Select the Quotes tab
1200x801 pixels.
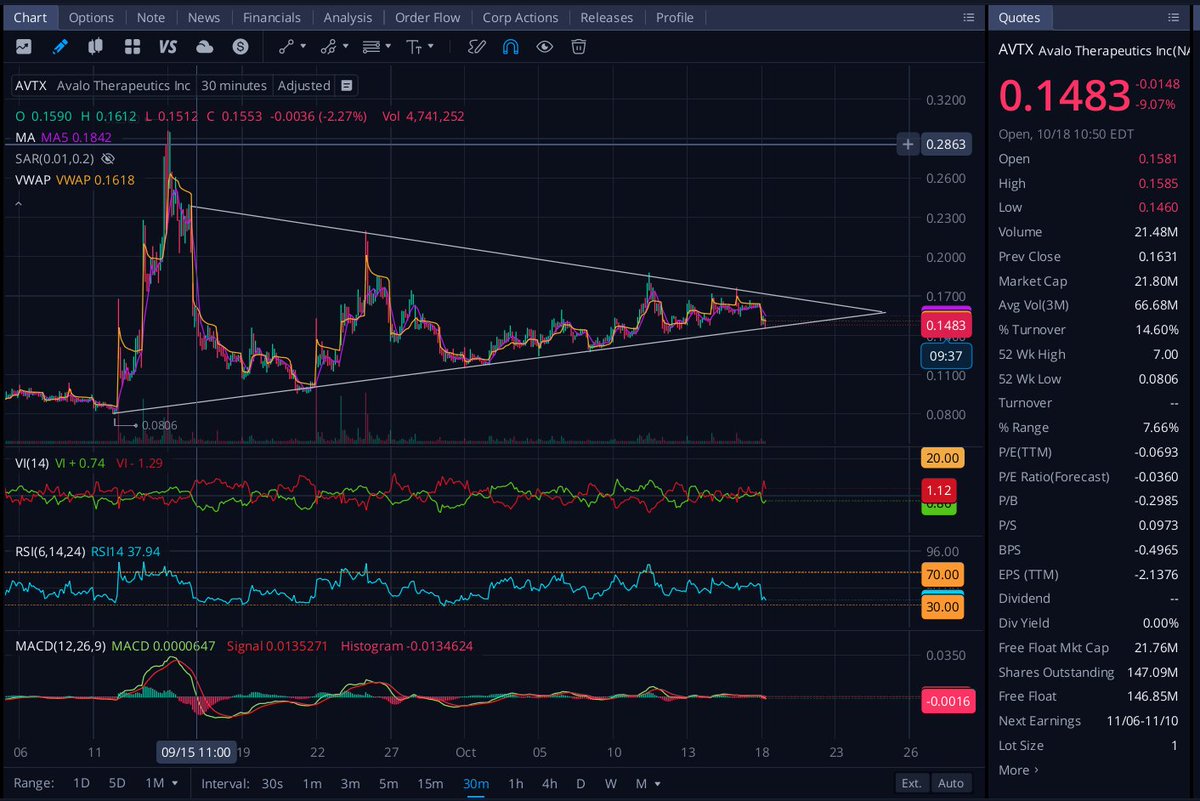coord(1019,17)
